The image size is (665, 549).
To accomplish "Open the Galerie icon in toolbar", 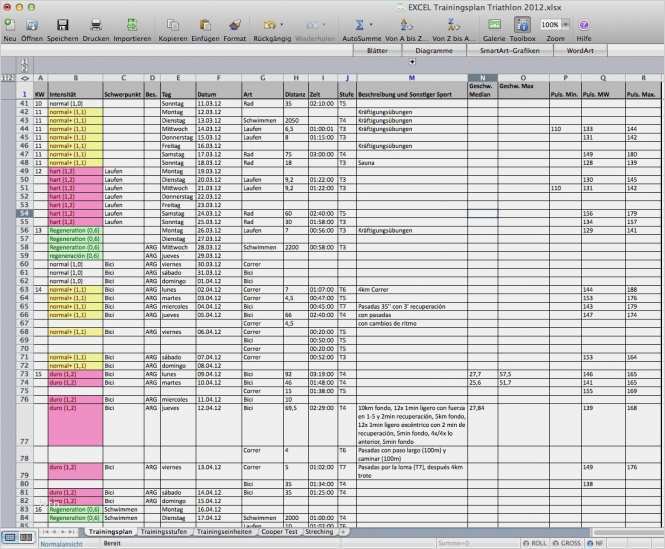I will coord(494,24).
